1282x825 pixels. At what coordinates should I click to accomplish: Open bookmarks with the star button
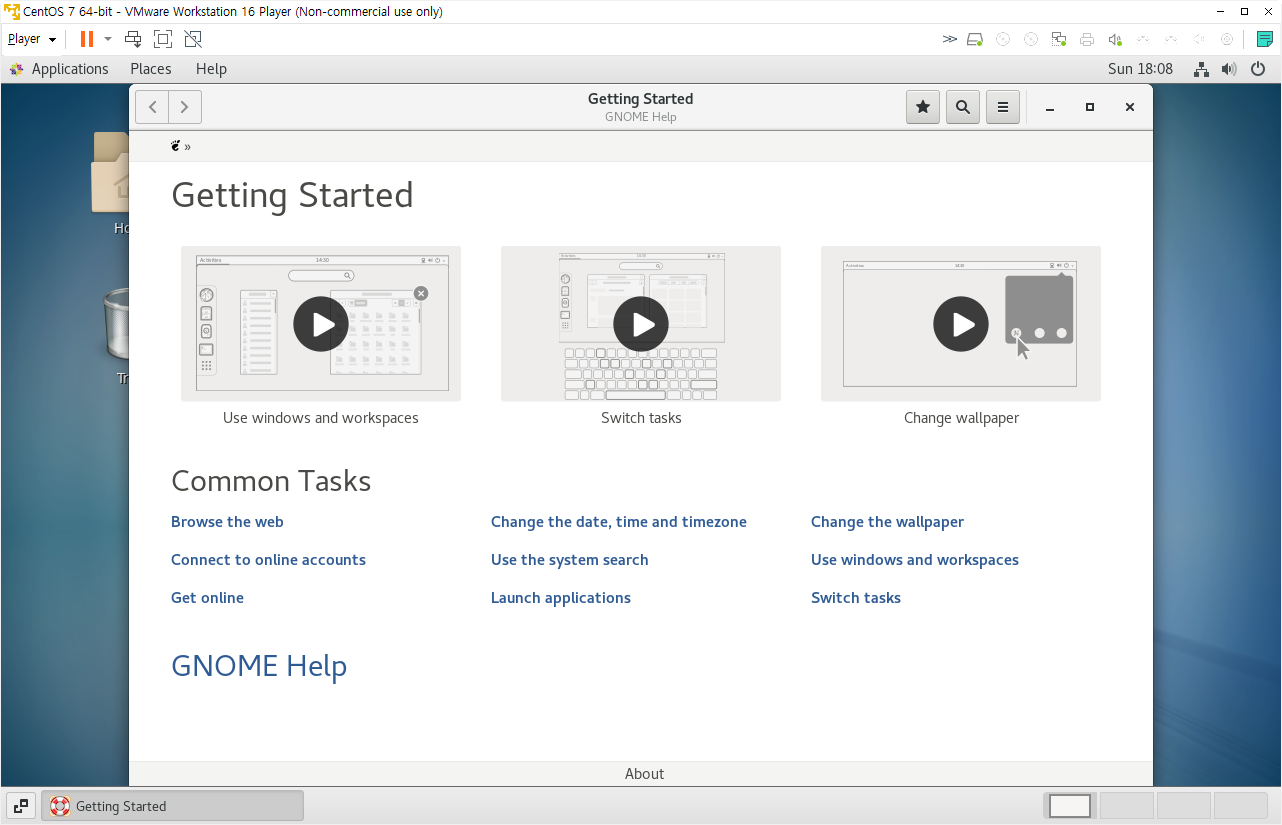923,107
